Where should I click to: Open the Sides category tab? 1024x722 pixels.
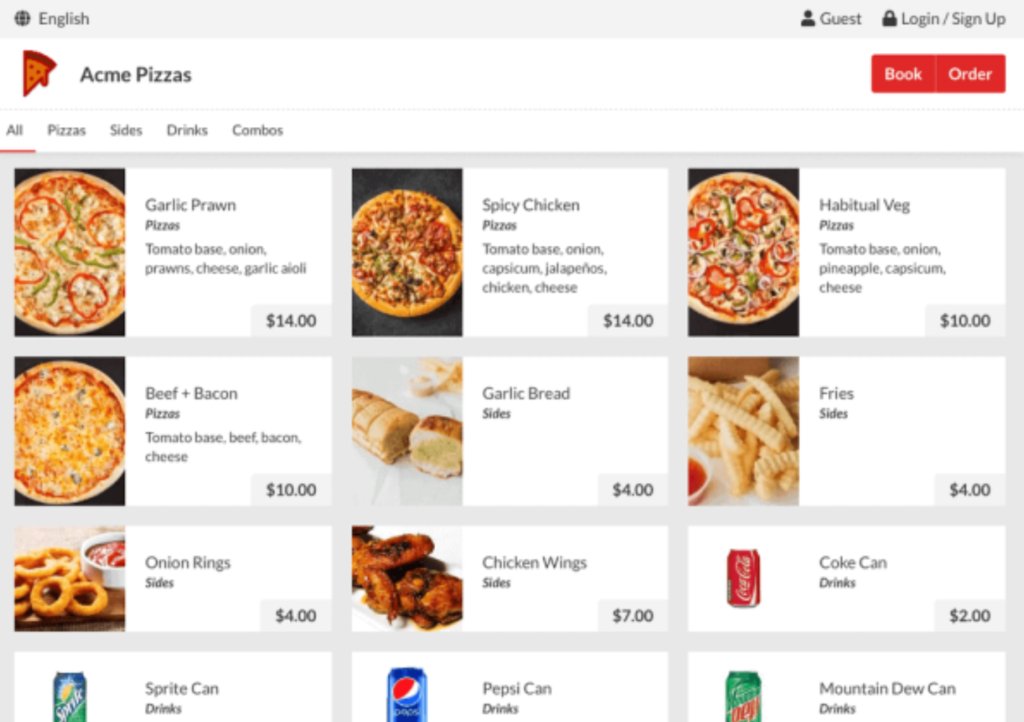coord(126,130)
